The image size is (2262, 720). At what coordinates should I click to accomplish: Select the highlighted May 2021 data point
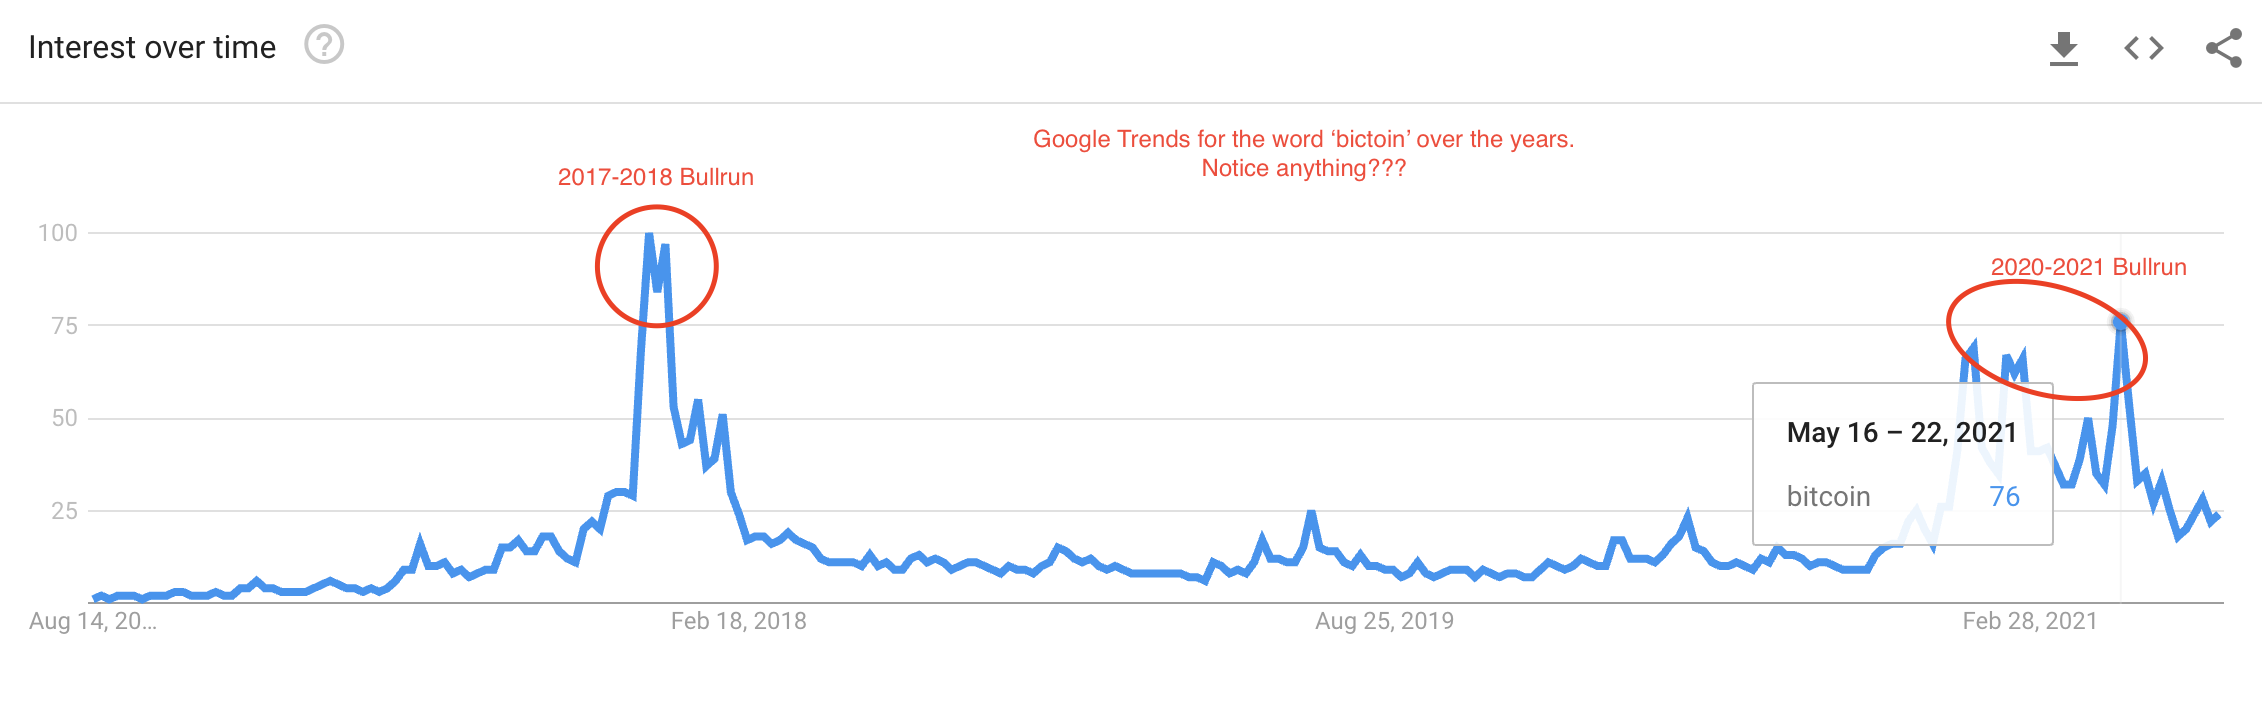2120,322
